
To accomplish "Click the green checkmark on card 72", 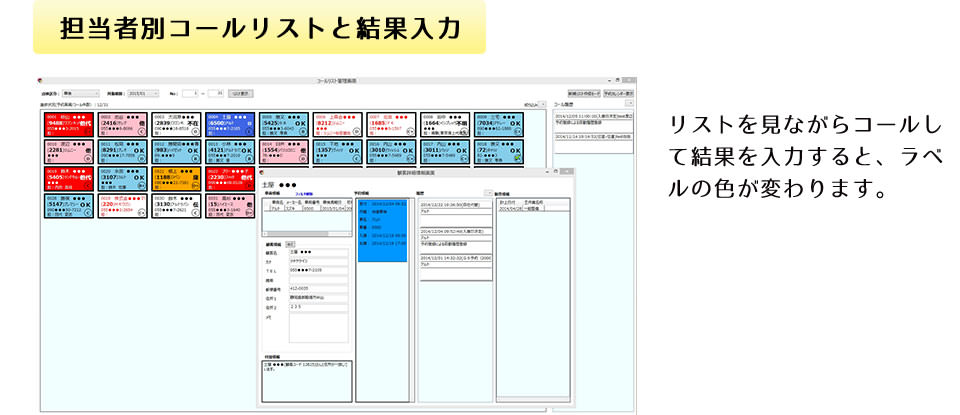I will (517, 158).
